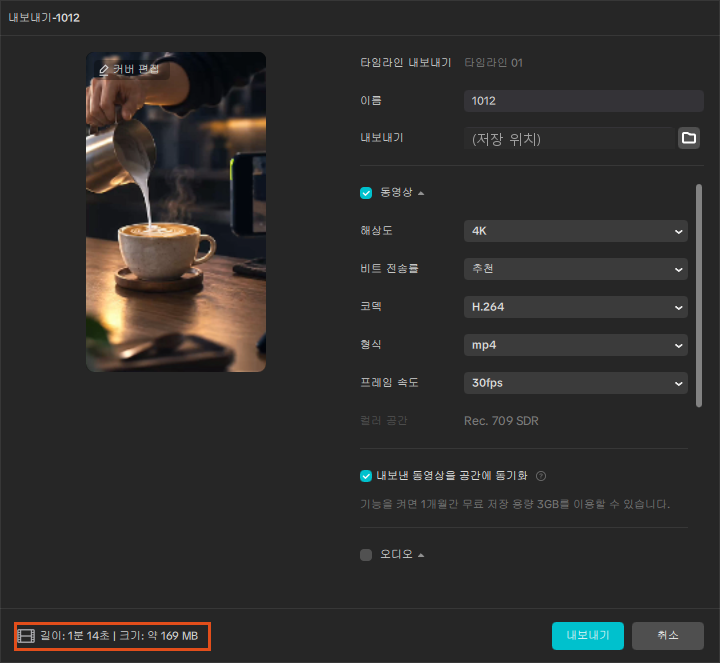
Task: Click the 이름 input field containing 1012
Action: click(x=584, y=101)
